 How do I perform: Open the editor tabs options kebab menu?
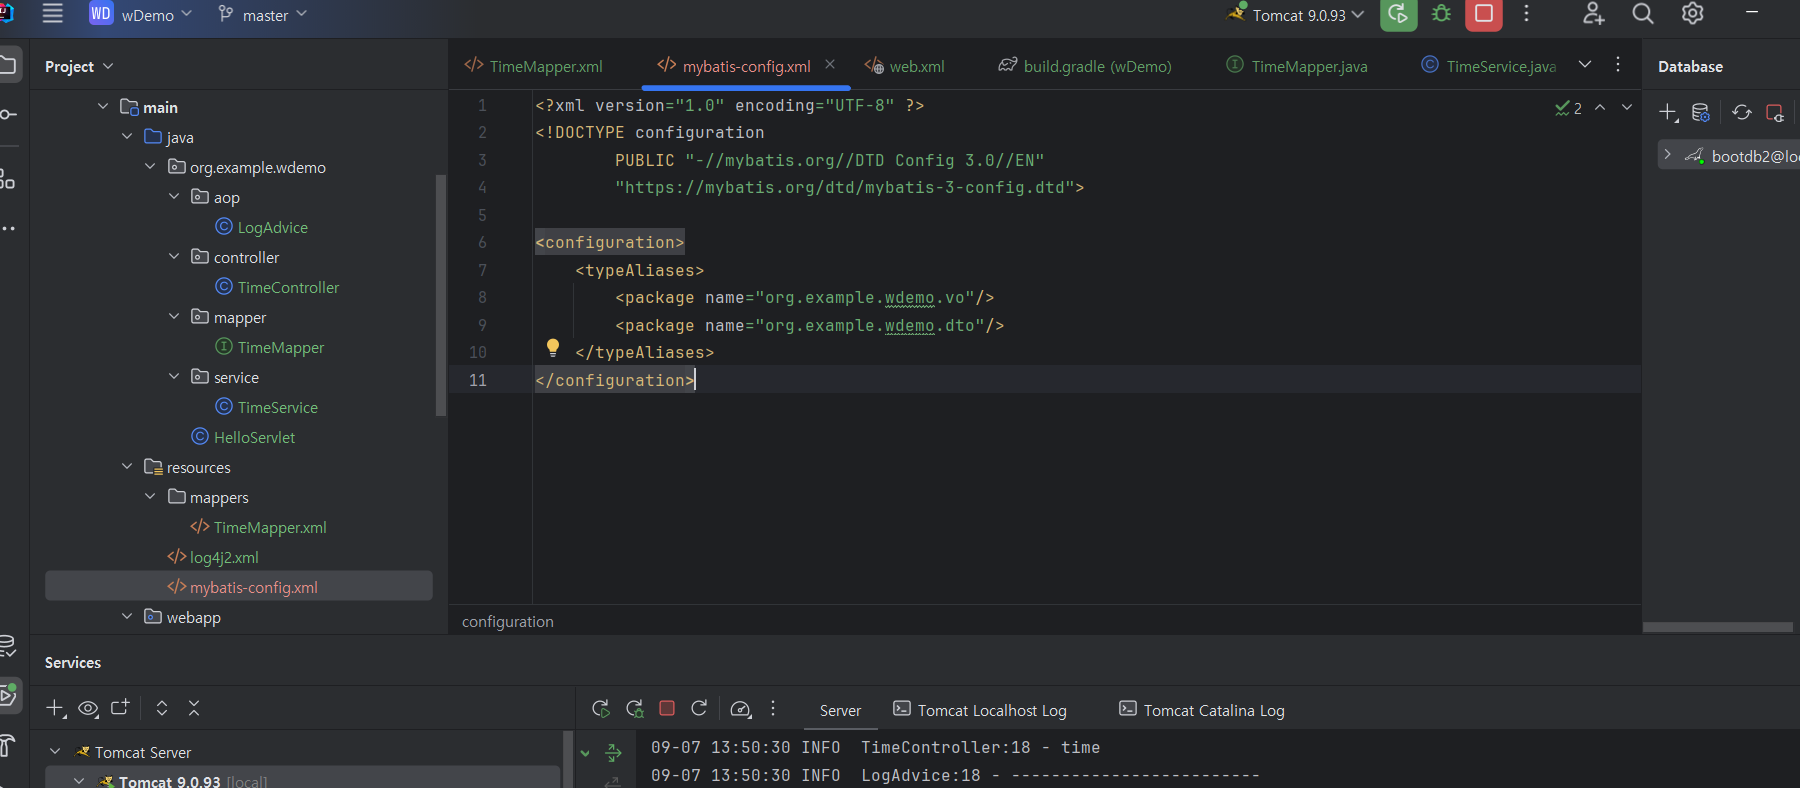coord(1618,64)
